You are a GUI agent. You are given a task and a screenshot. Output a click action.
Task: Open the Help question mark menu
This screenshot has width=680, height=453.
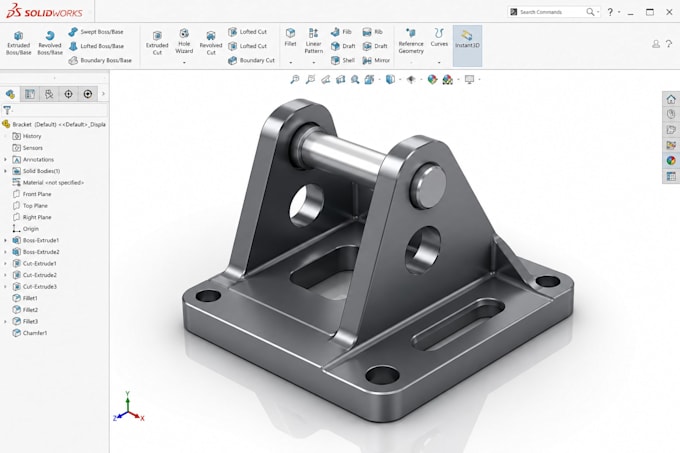point(610,12)
